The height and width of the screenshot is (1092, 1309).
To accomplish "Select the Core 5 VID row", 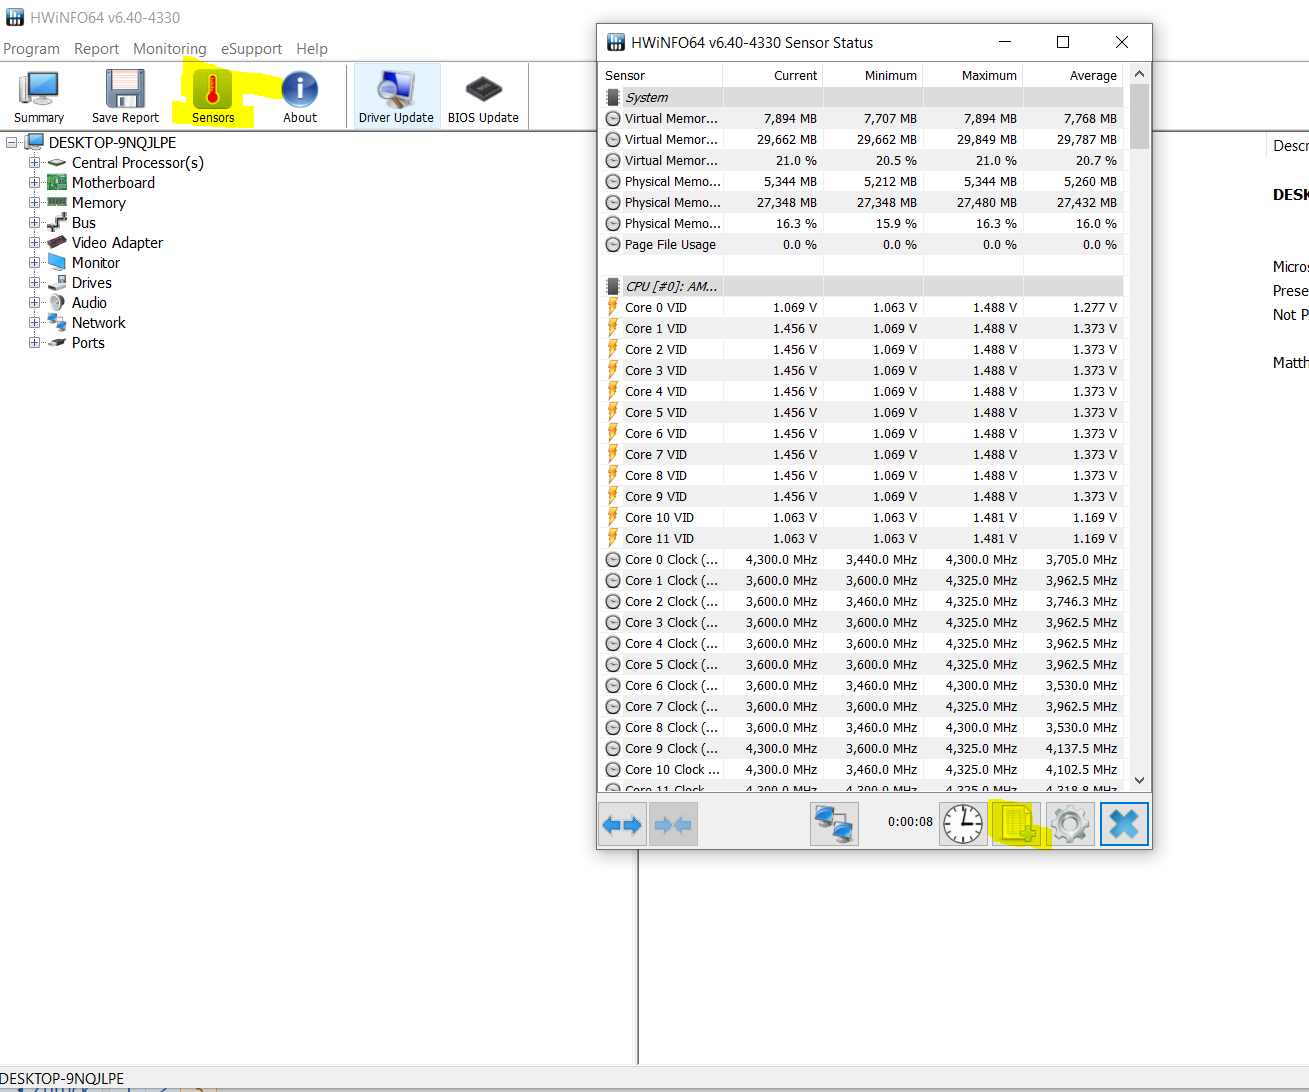I will pos(861,412).
